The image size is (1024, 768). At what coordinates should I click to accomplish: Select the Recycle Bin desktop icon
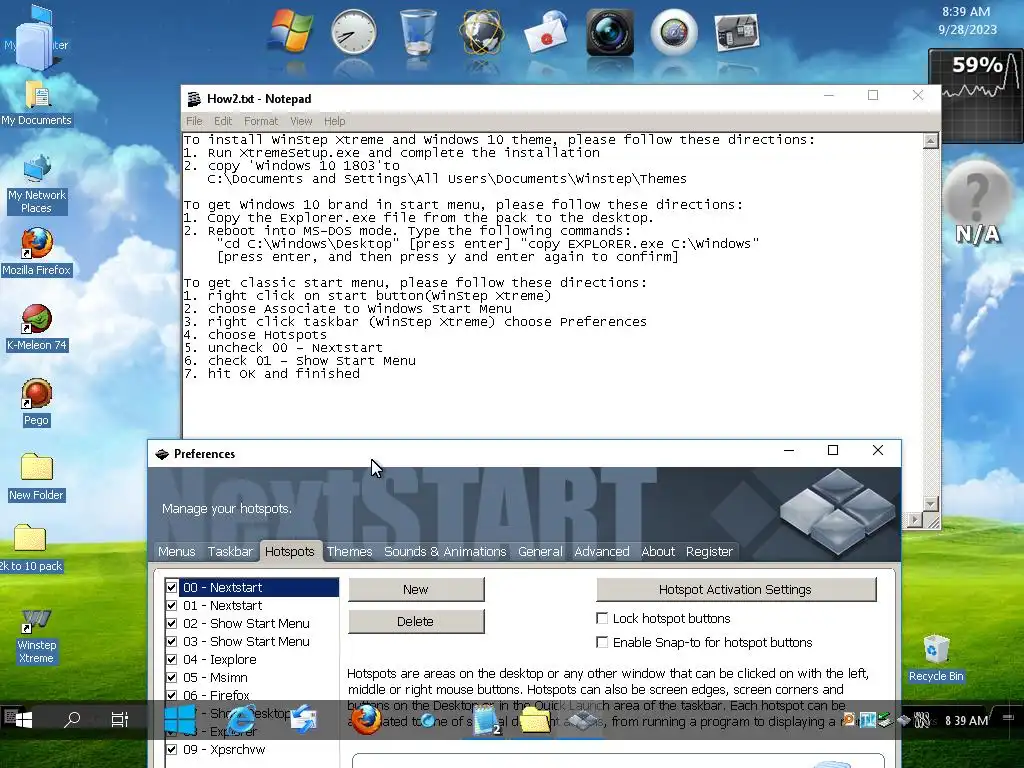coord(936,658)
